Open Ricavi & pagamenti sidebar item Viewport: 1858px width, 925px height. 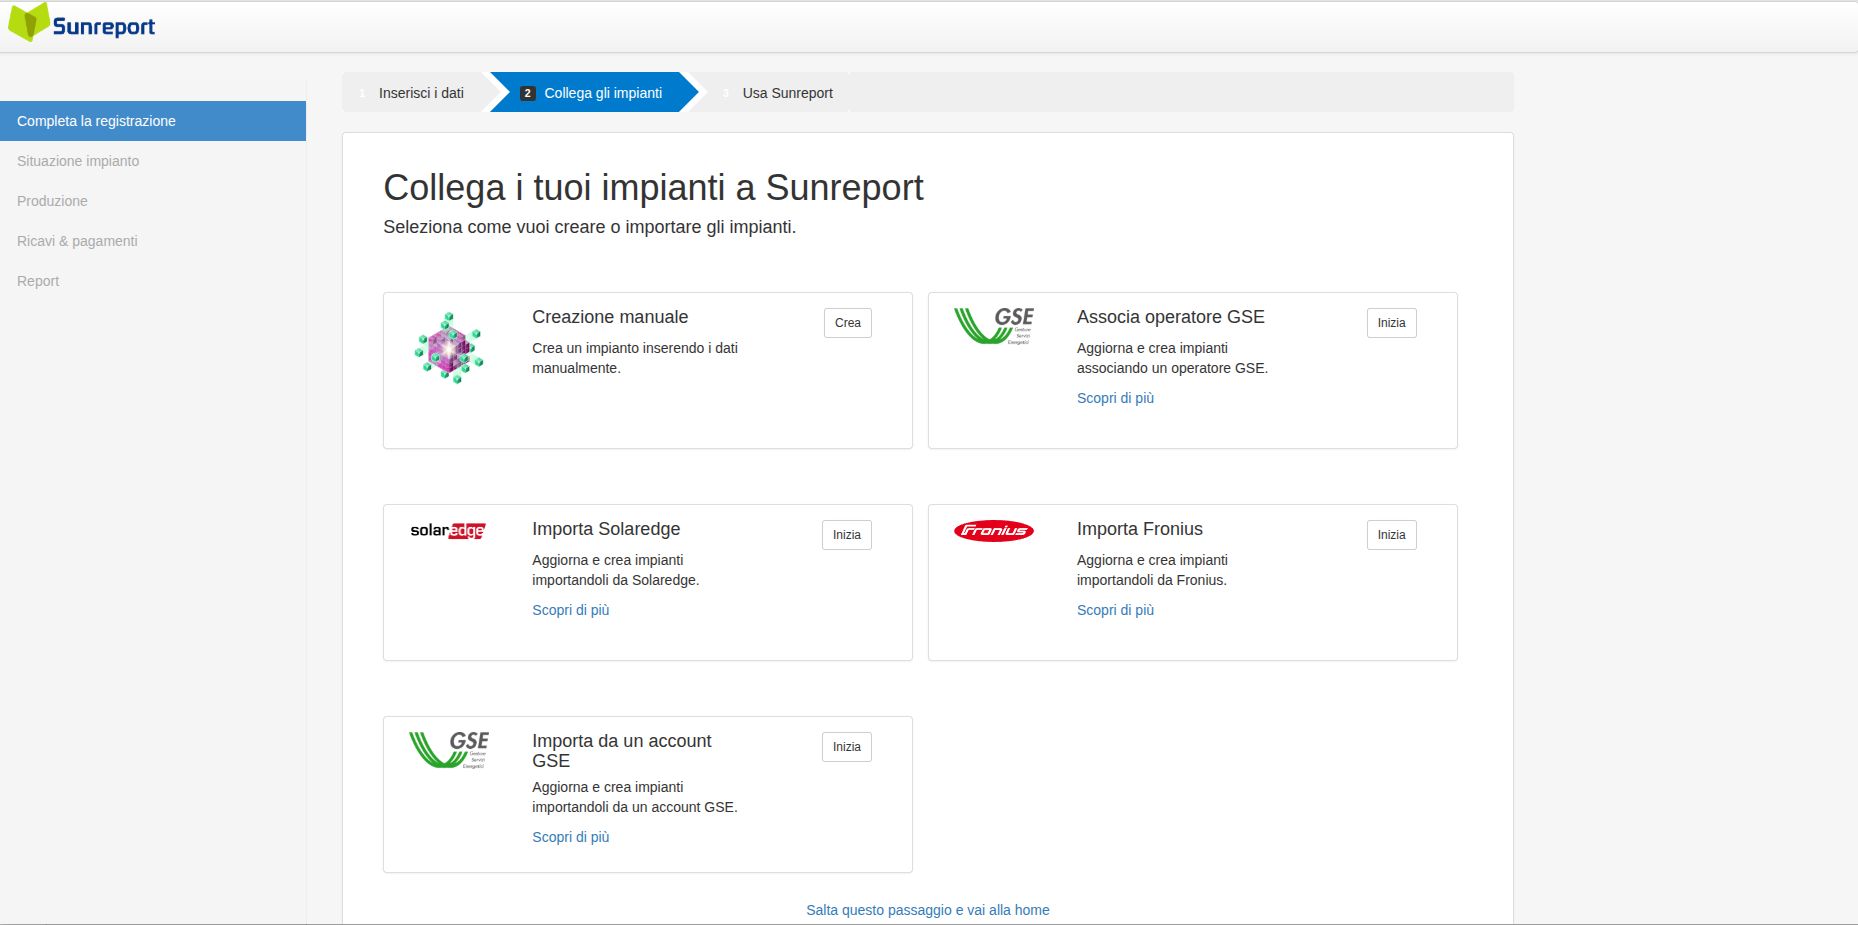(77, 241)
